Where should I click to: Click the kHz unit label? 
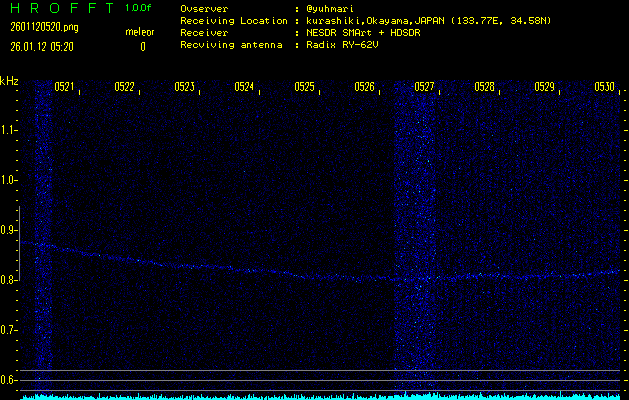10,80
